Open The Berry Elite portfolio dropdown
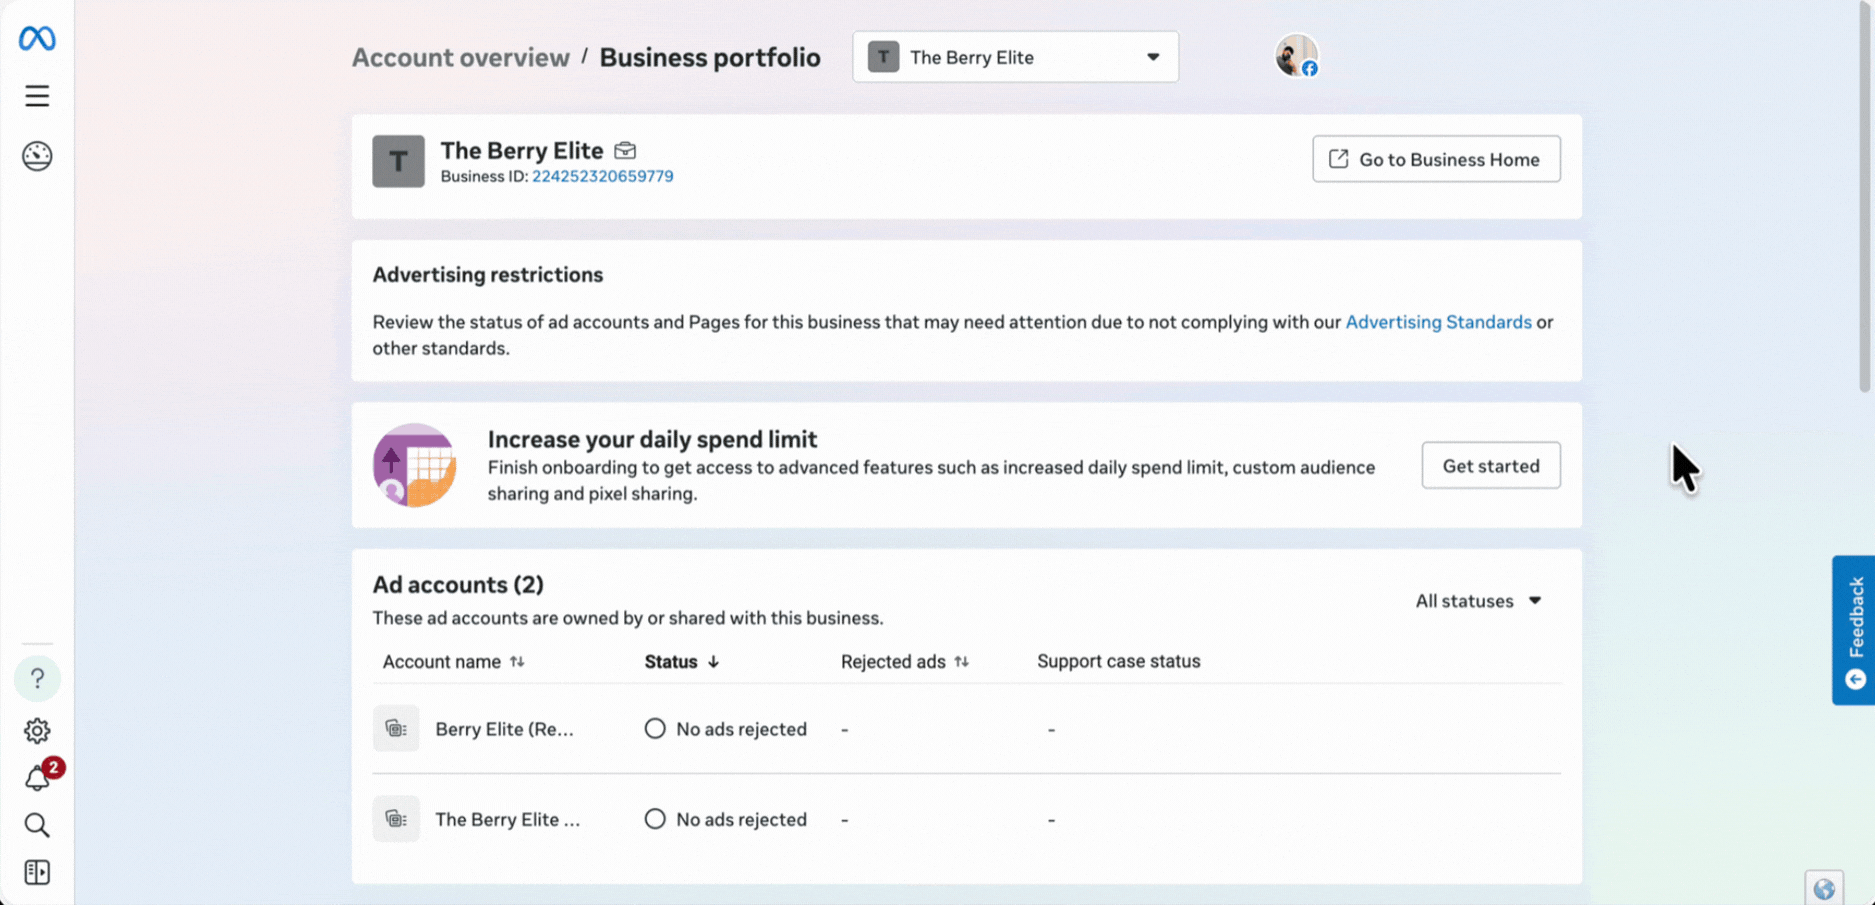 (x=1015, y=57)
